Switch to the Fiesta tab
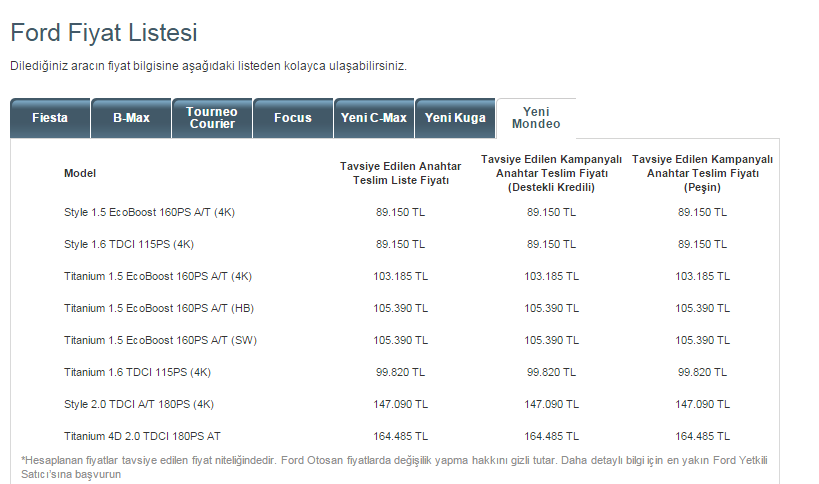Viewport: 819px width, 484px height. pos(50,118)
